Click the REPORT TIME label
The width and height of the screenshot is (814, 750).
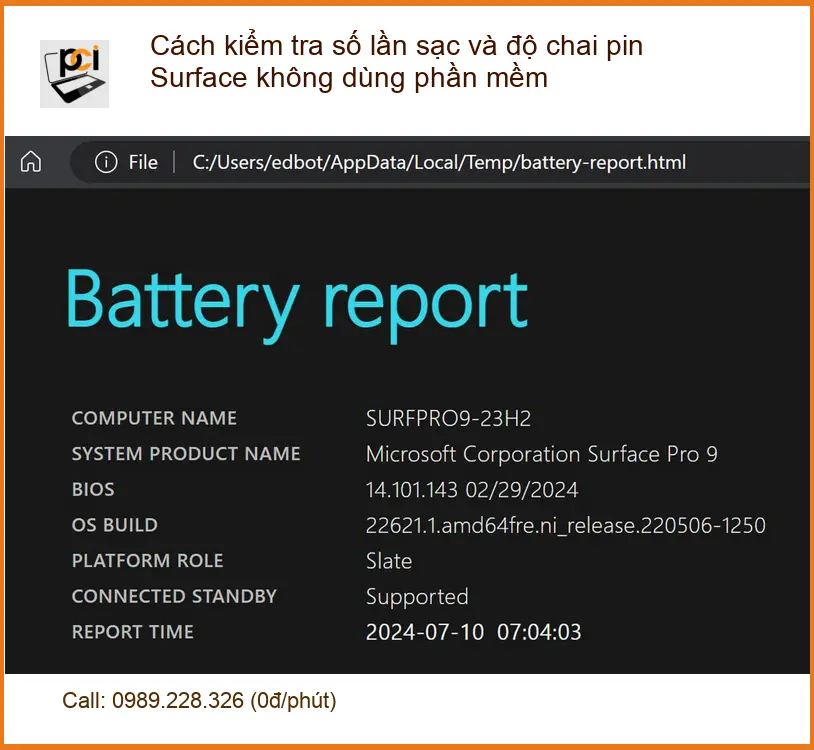pyautogui.click(x=132, y=632)
